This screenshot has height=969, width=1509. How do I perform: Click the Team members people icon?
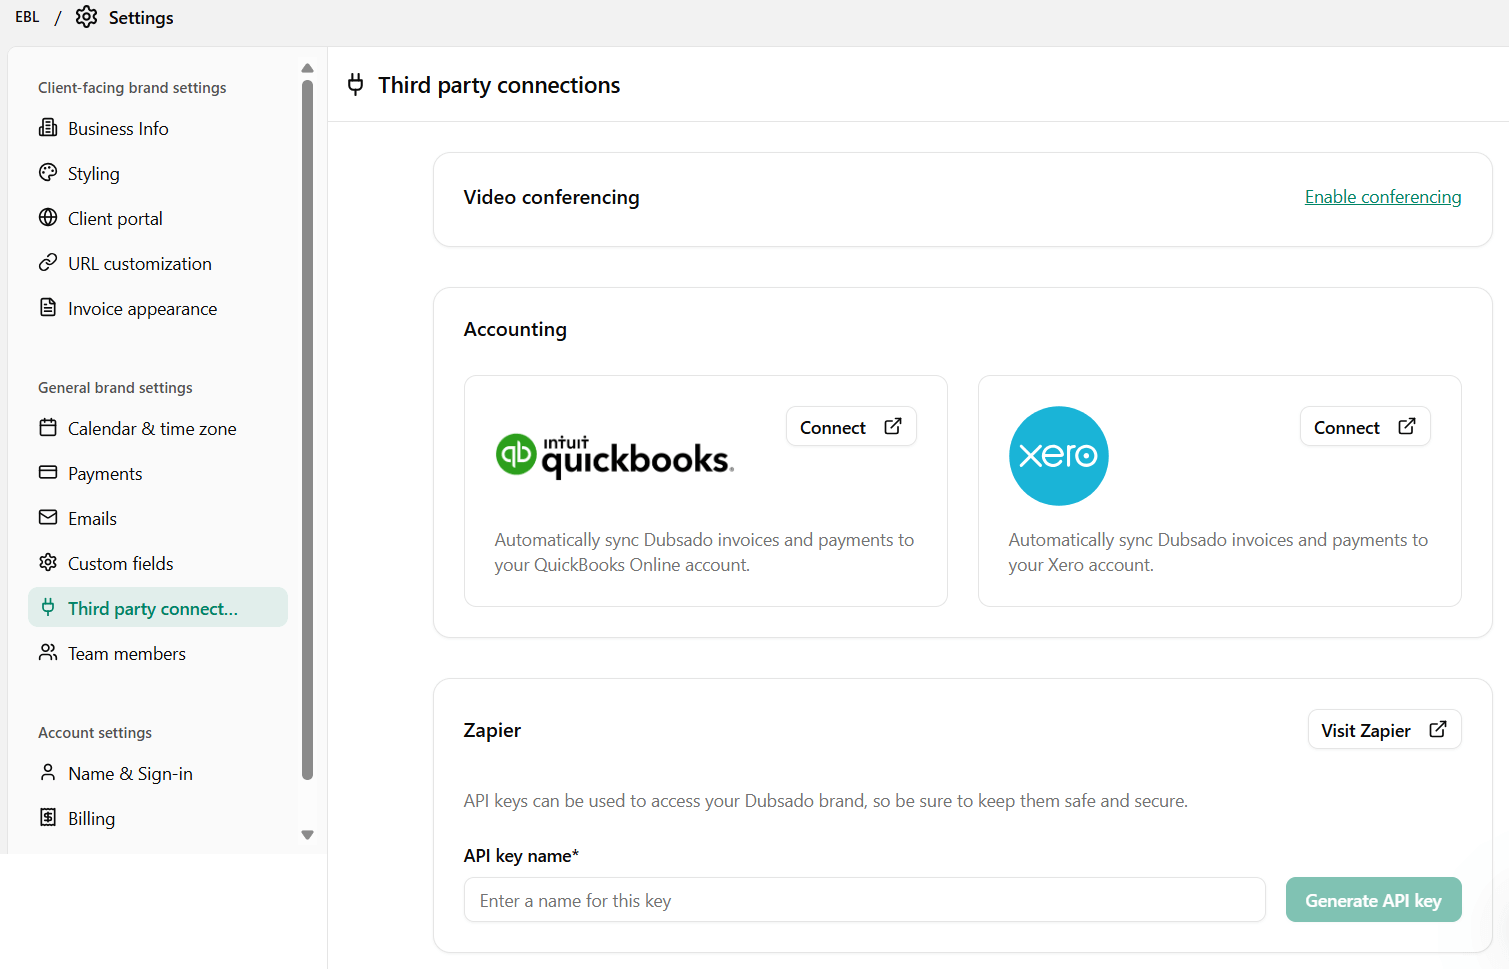[x=49, y=653]
